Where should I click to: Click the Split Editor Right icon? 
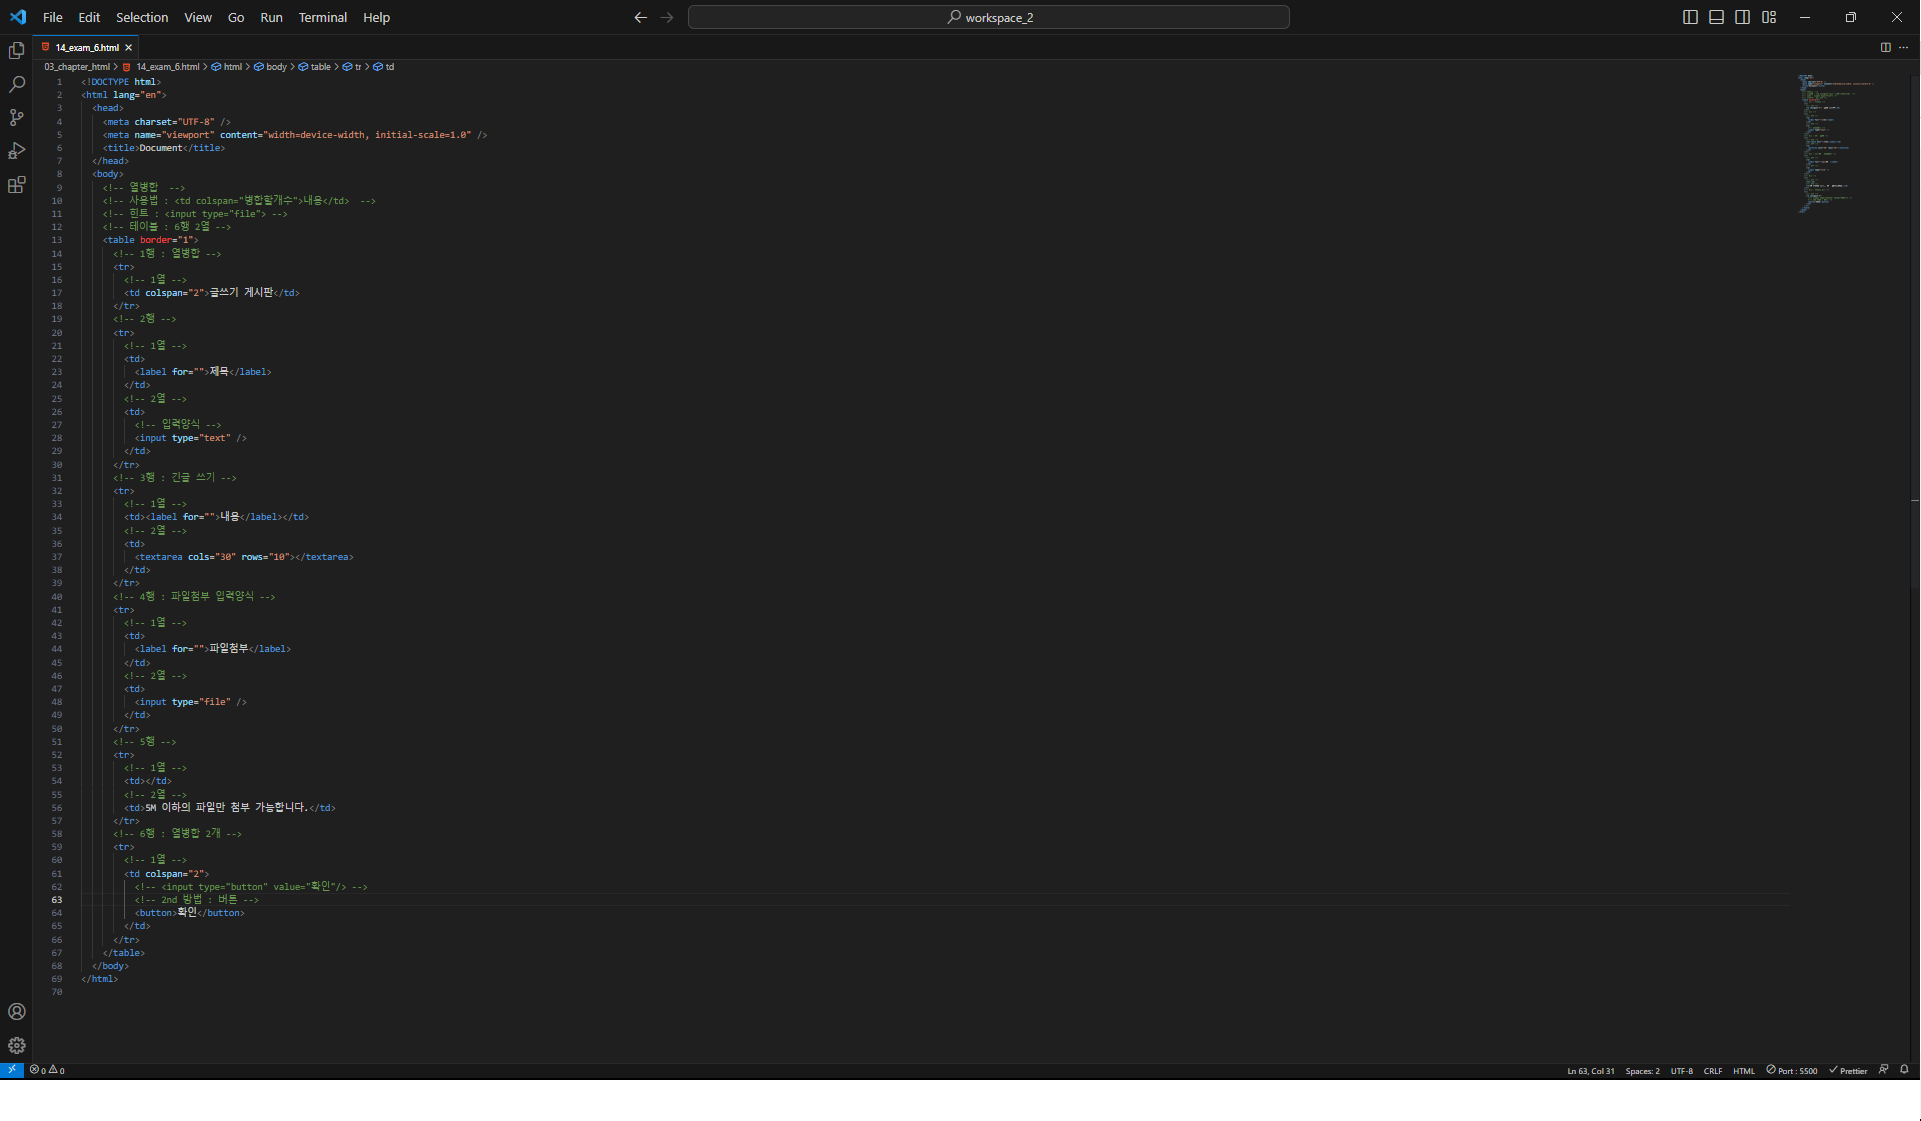[x=1885, y=47]
